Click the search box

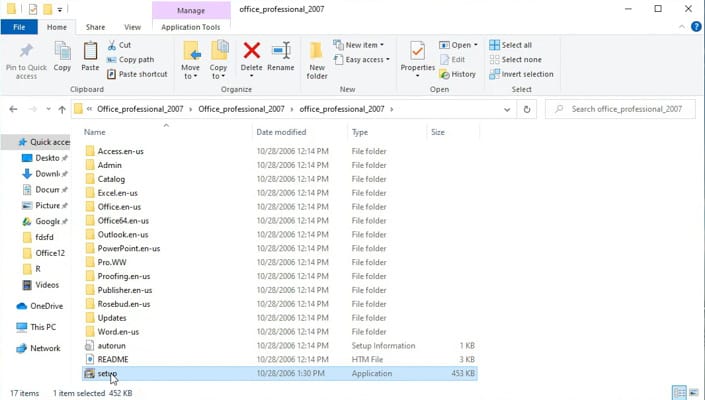tap(620, 109)
